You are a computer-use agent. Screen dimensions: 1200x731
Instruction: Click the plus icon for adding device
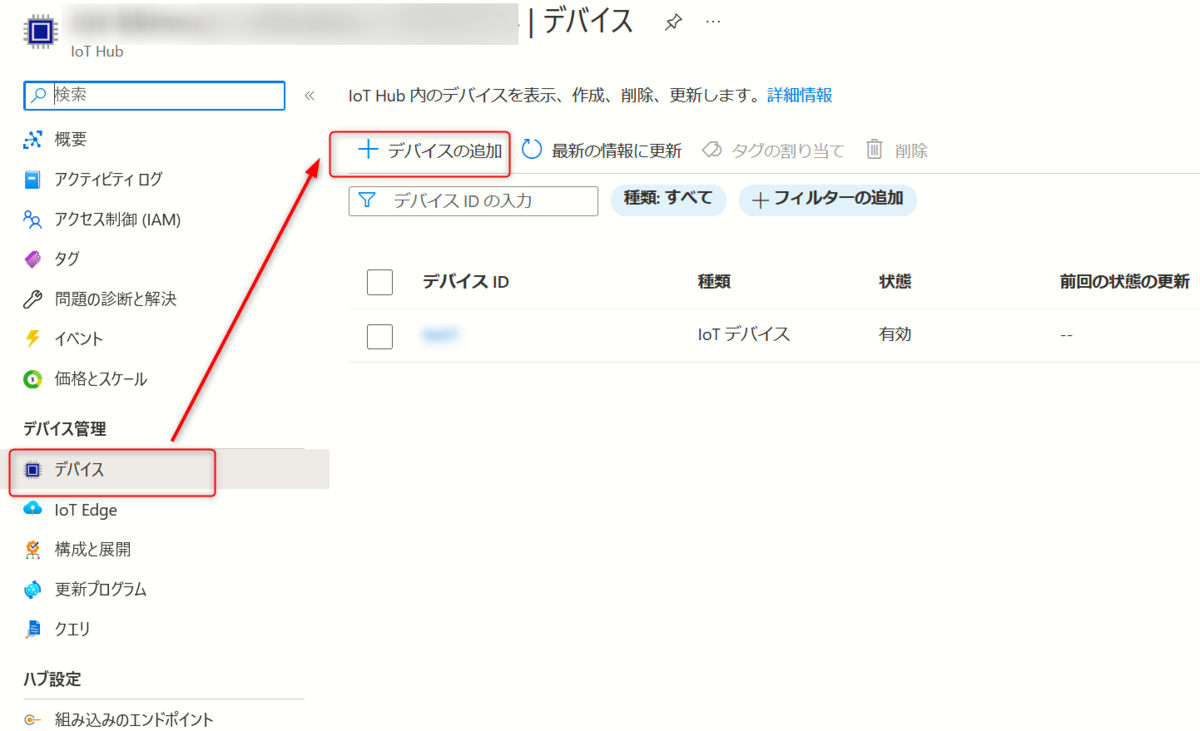(368, 150)
